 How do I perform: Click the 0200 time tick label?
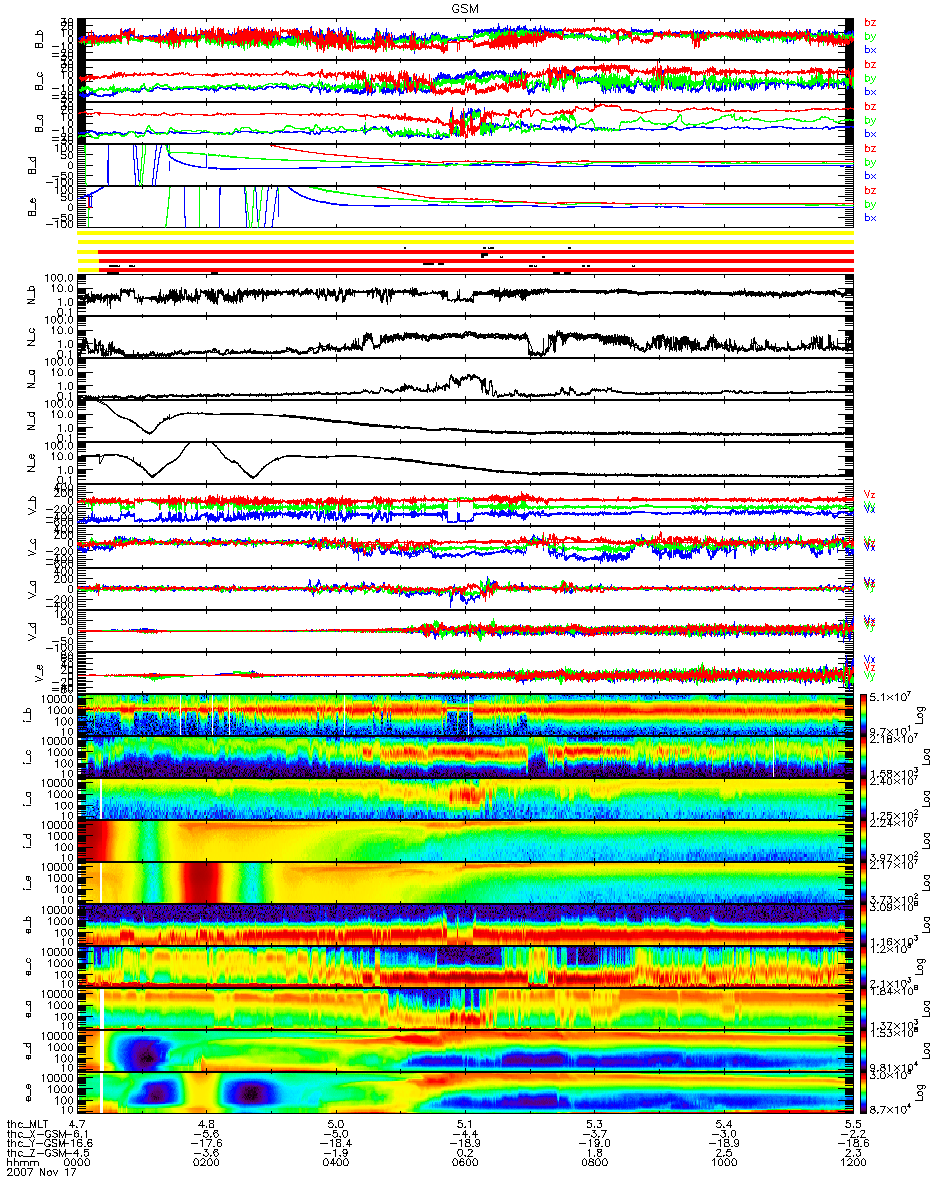205,1163
